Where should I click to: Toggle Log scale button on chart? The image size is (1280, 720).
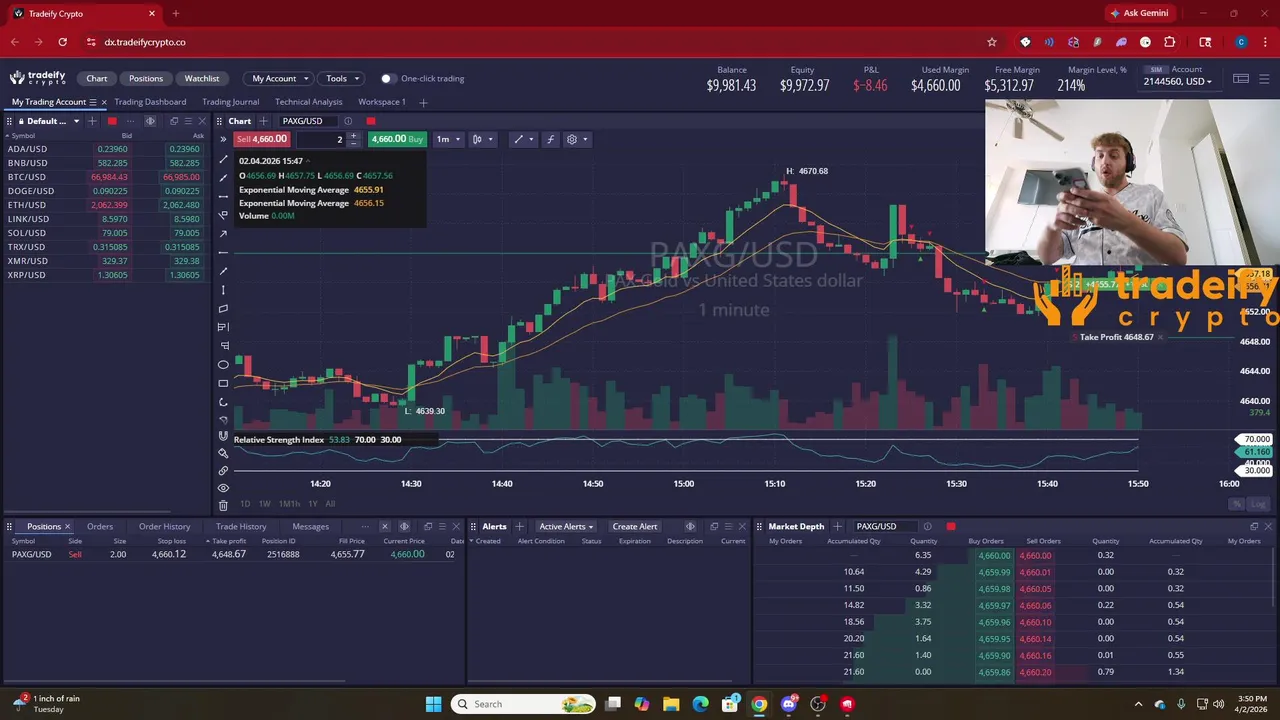pos(1259,504)
